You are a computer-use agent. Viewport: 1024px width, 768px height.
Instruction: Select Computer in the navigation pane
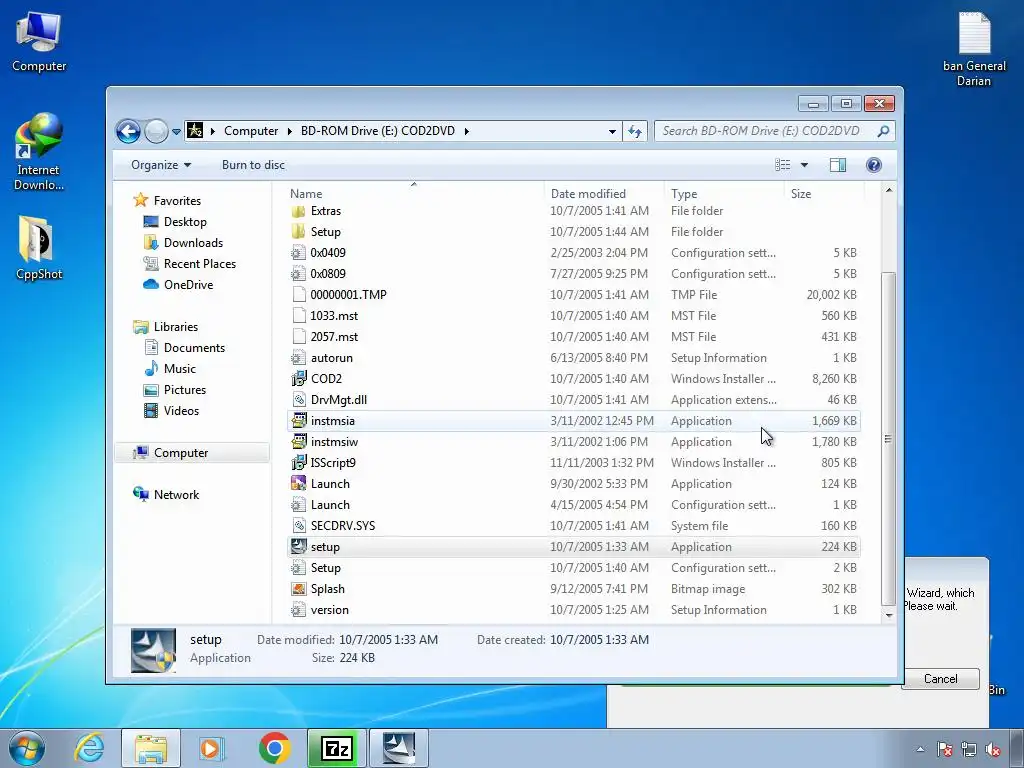[x=192, y=453]
